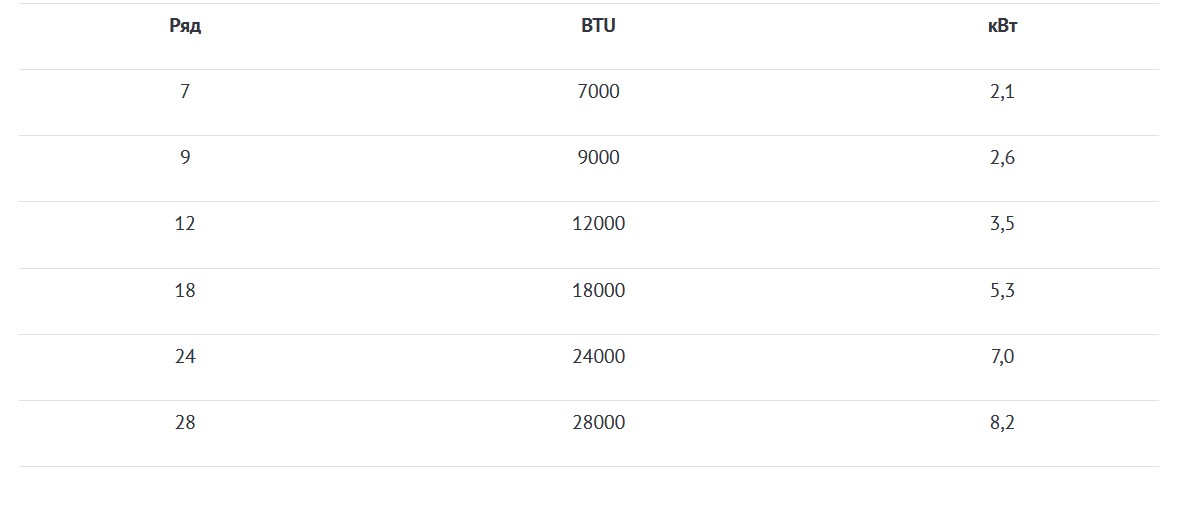Click the 2,6 кВт value
The image size is (1196, 511).
point(1001,158)
